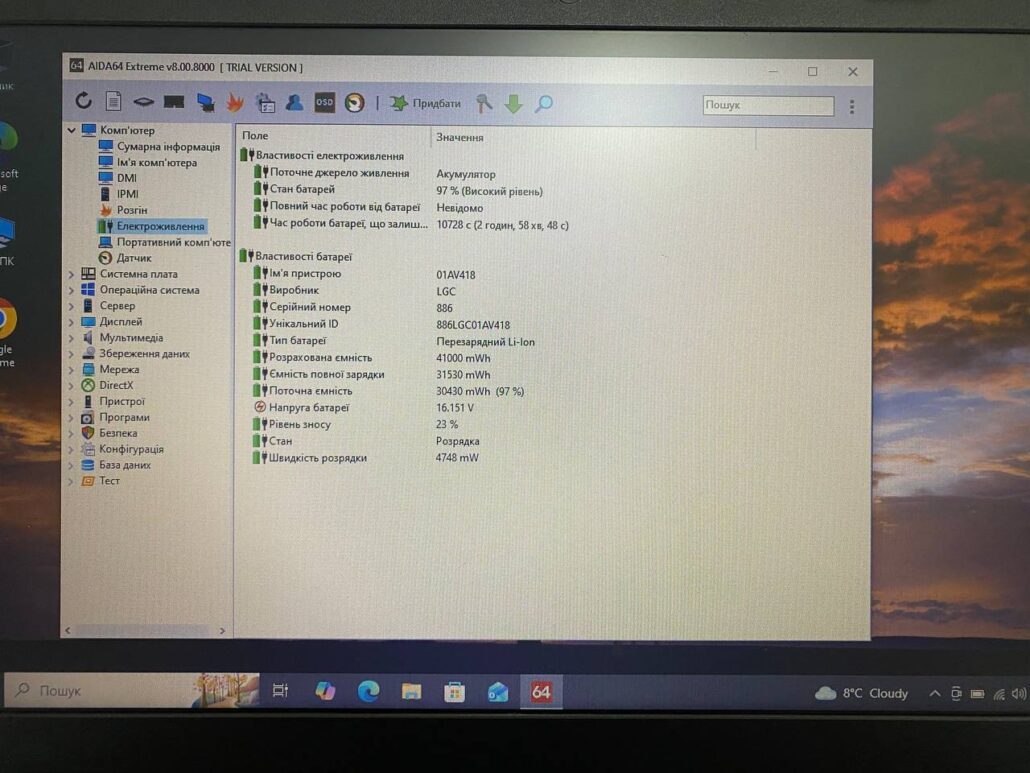Open the three-dot options menu
Screen dimensions: 1030x773
[852, 106]
